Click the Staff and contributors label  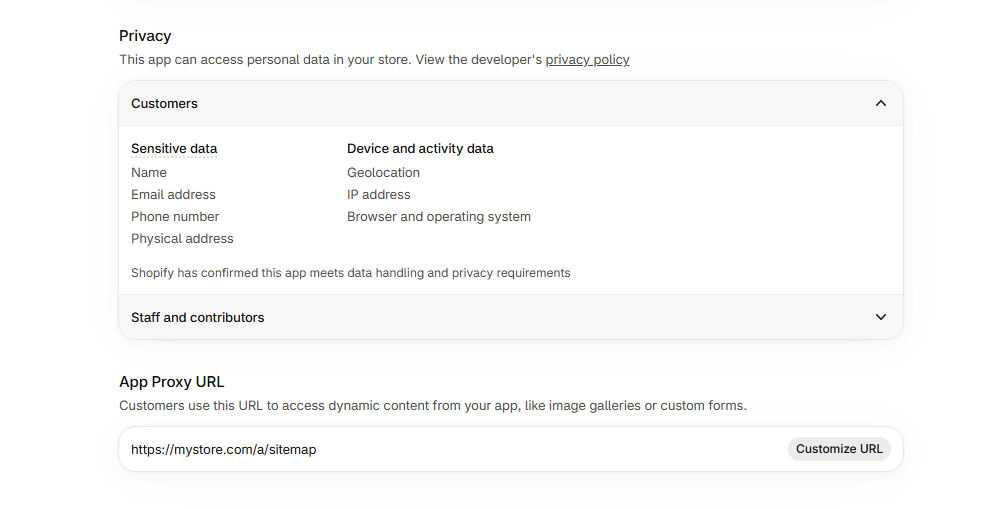coord(198,318)
